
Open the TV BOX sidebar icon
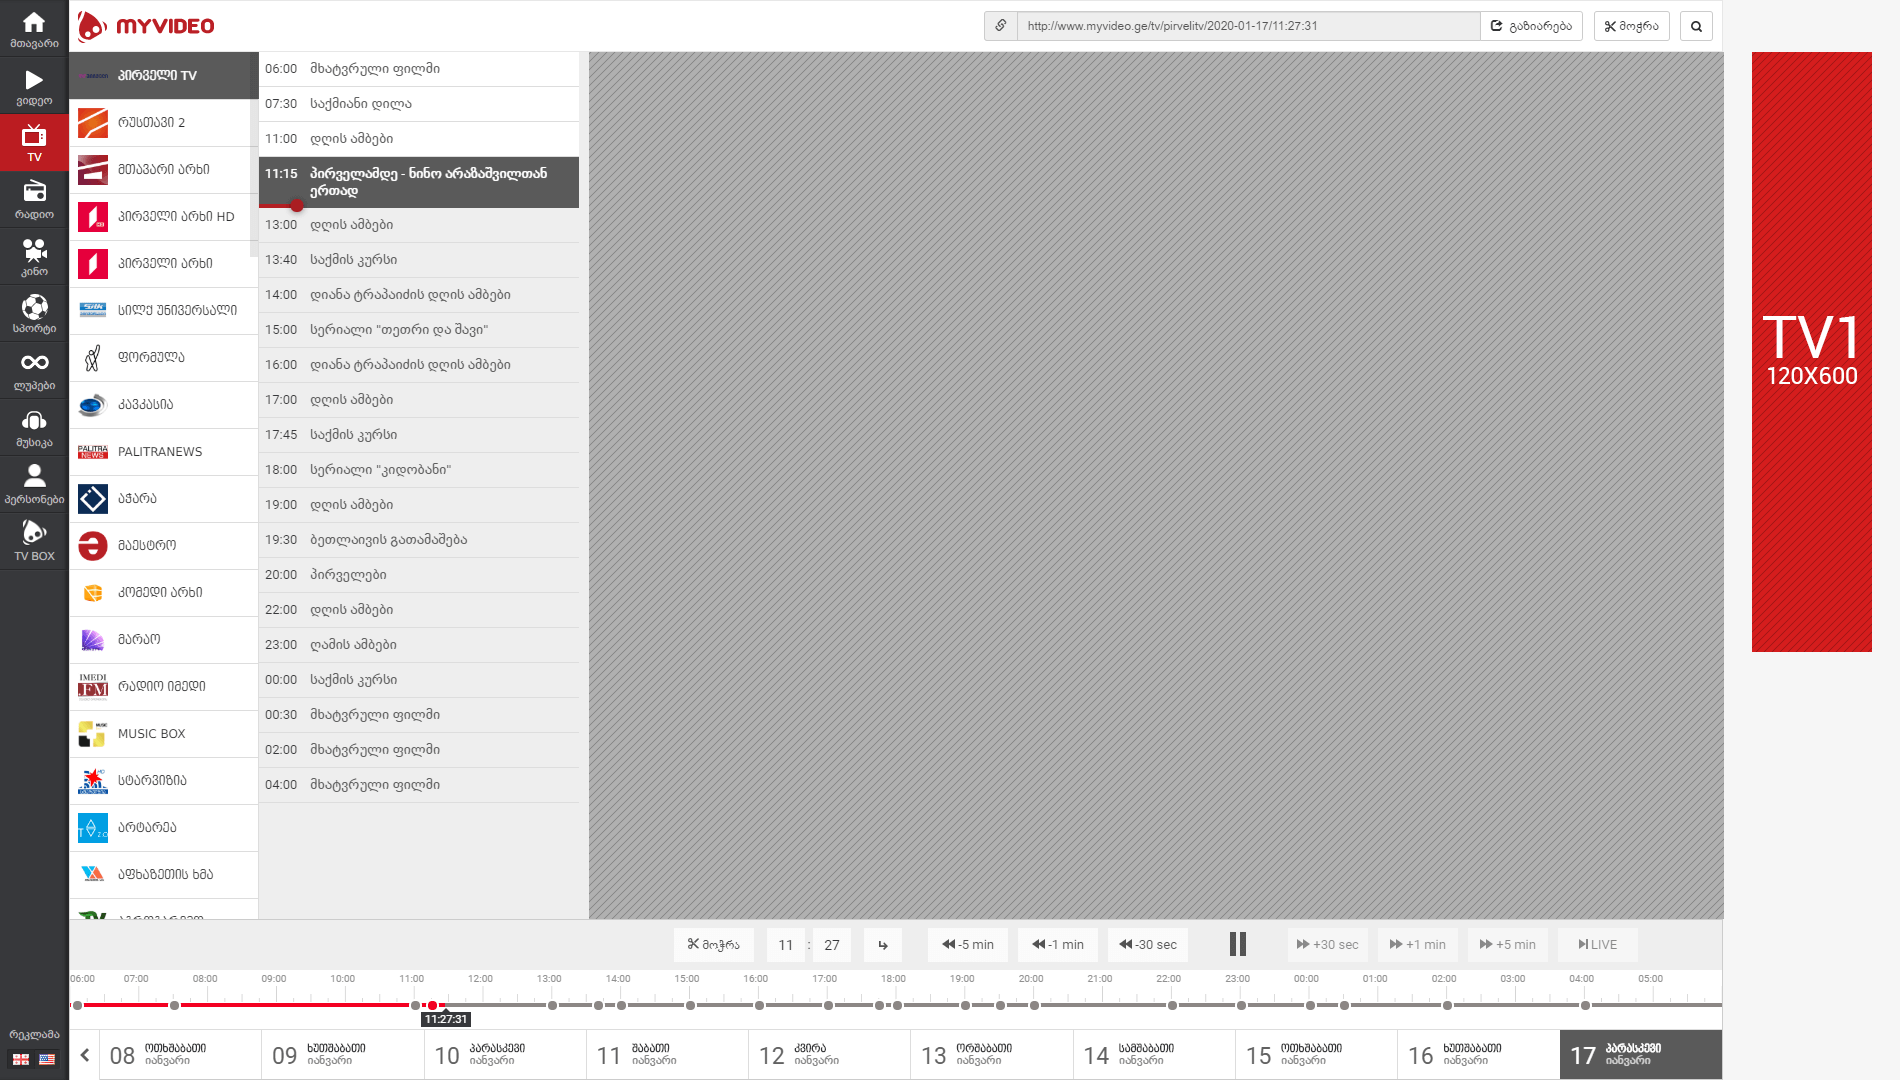34,541
